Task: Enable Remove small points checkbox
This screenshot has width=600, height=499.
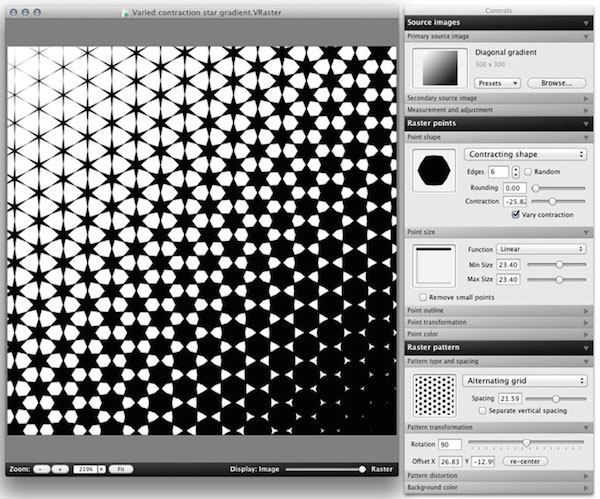Action: [x=423, y=297]
